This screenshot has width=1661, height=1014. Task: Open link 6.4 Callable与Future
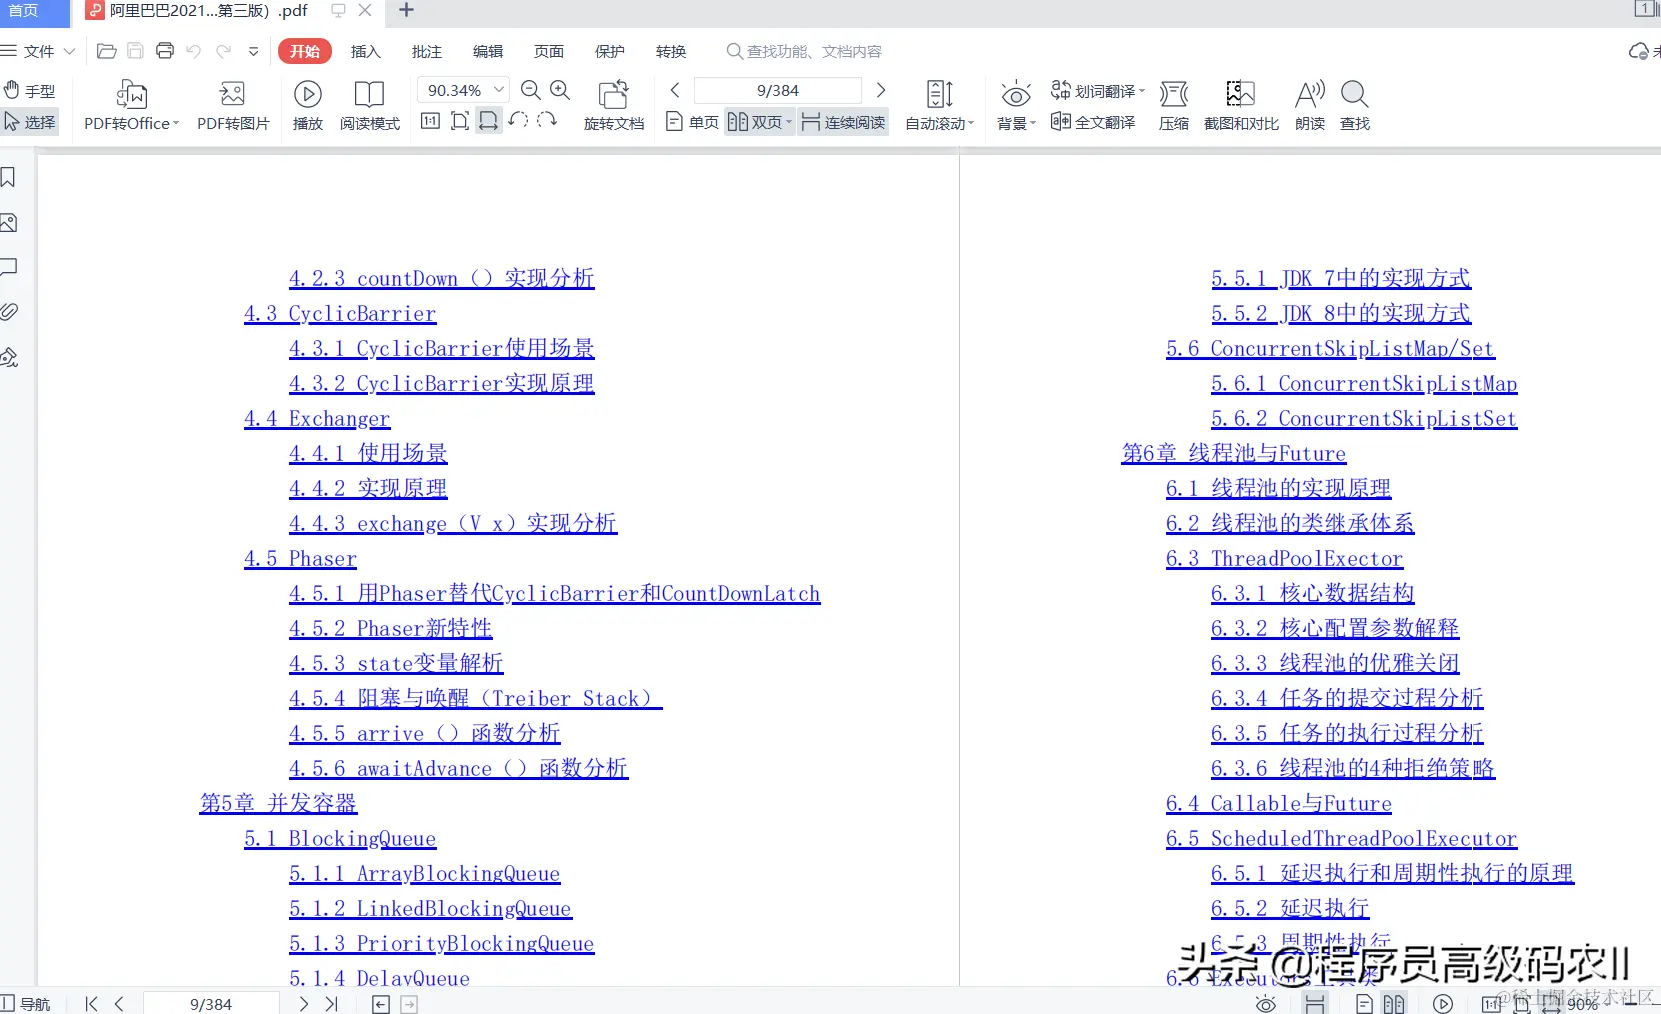1278,803
